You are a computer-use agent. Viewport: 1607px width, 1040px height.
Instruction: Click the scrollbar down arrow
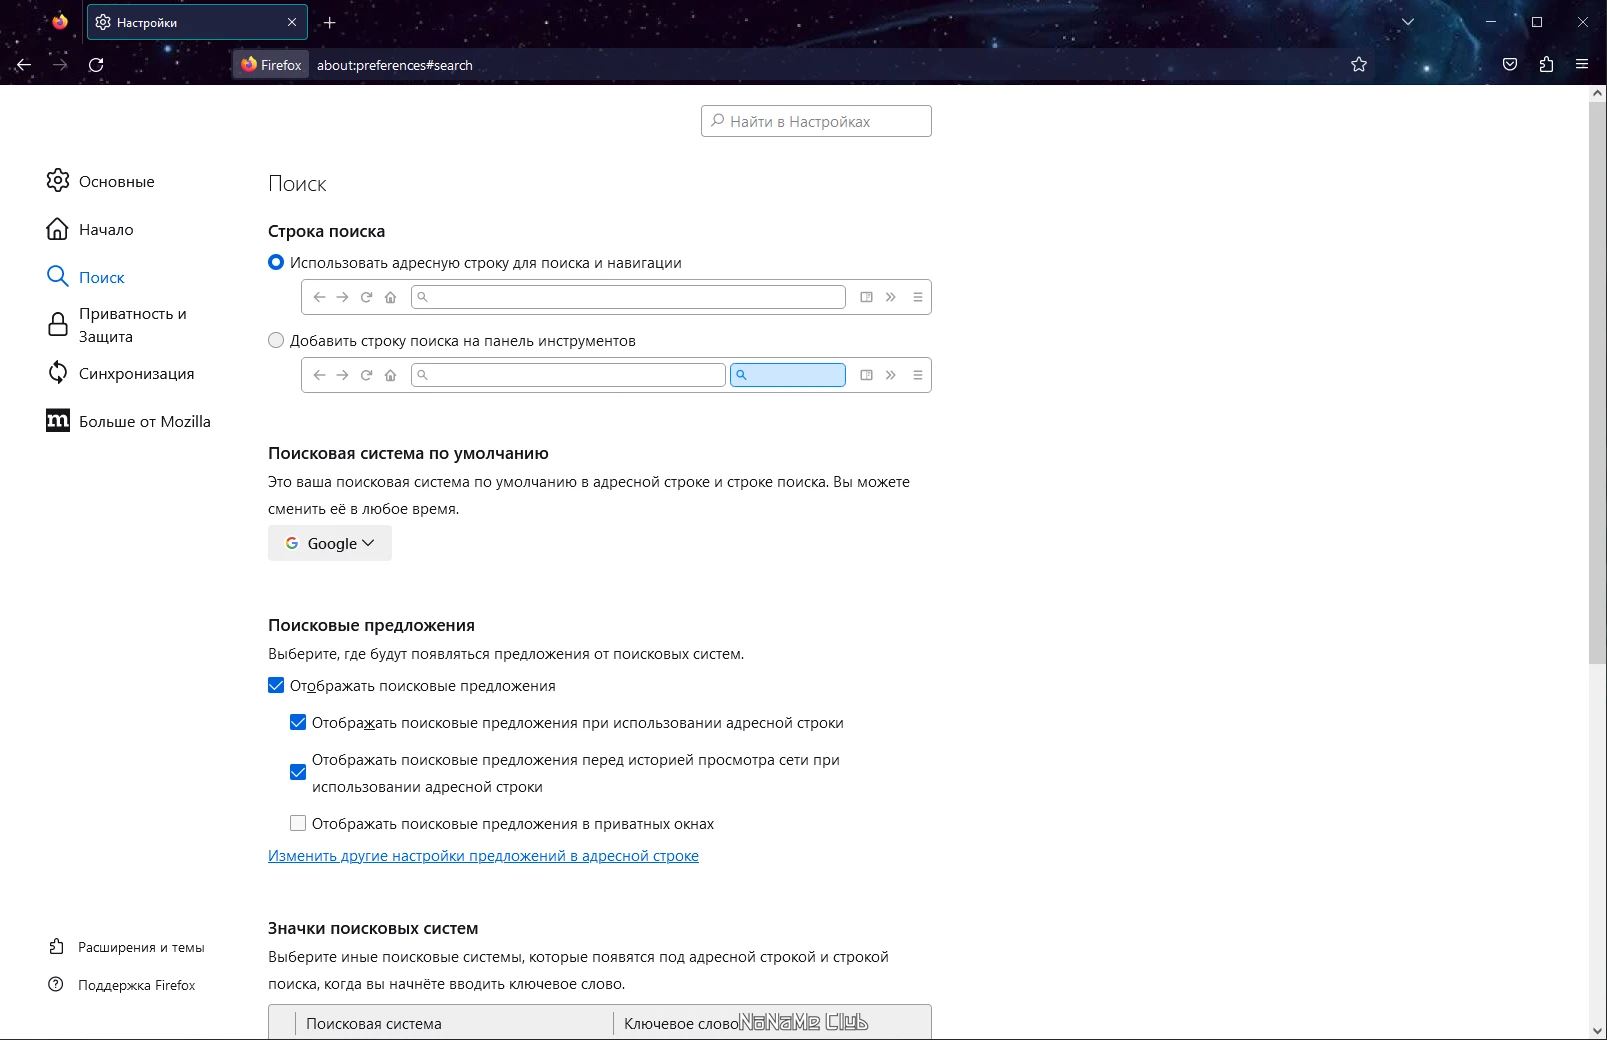(x=1597, y=1031)
